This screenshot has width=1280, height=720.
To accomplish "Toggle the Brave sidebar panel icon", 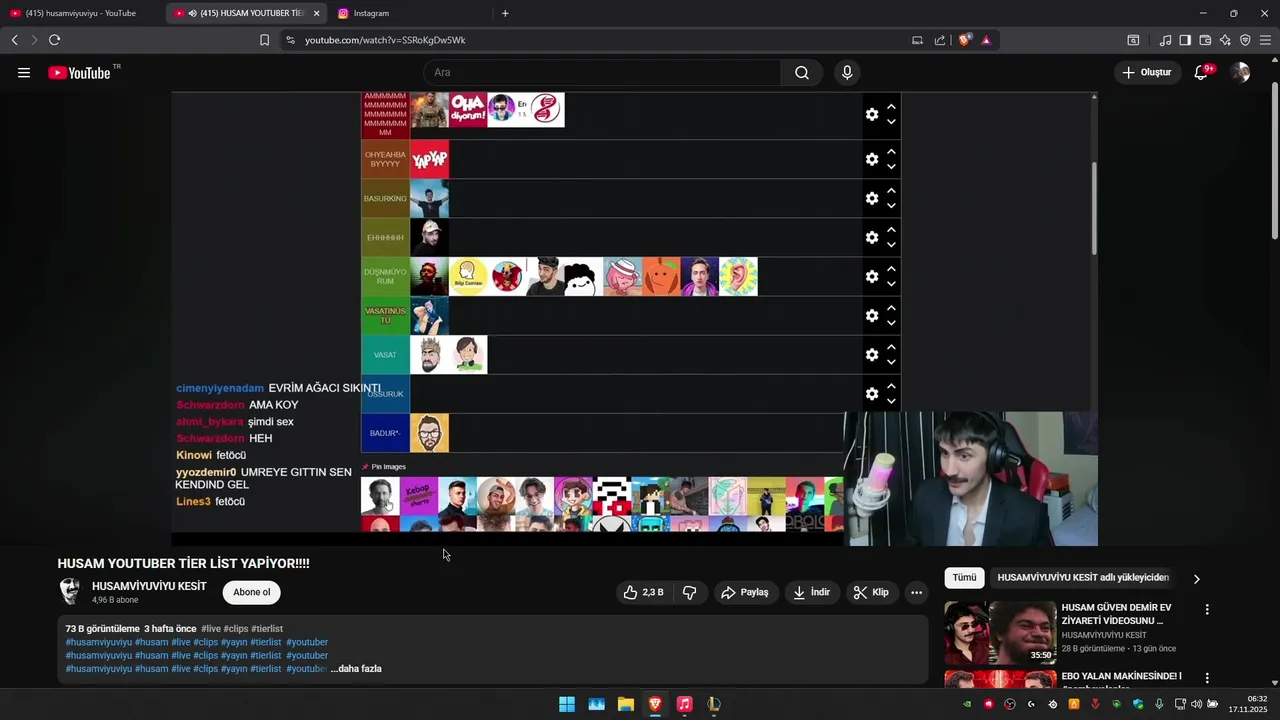I will (x=1185, y=40).
